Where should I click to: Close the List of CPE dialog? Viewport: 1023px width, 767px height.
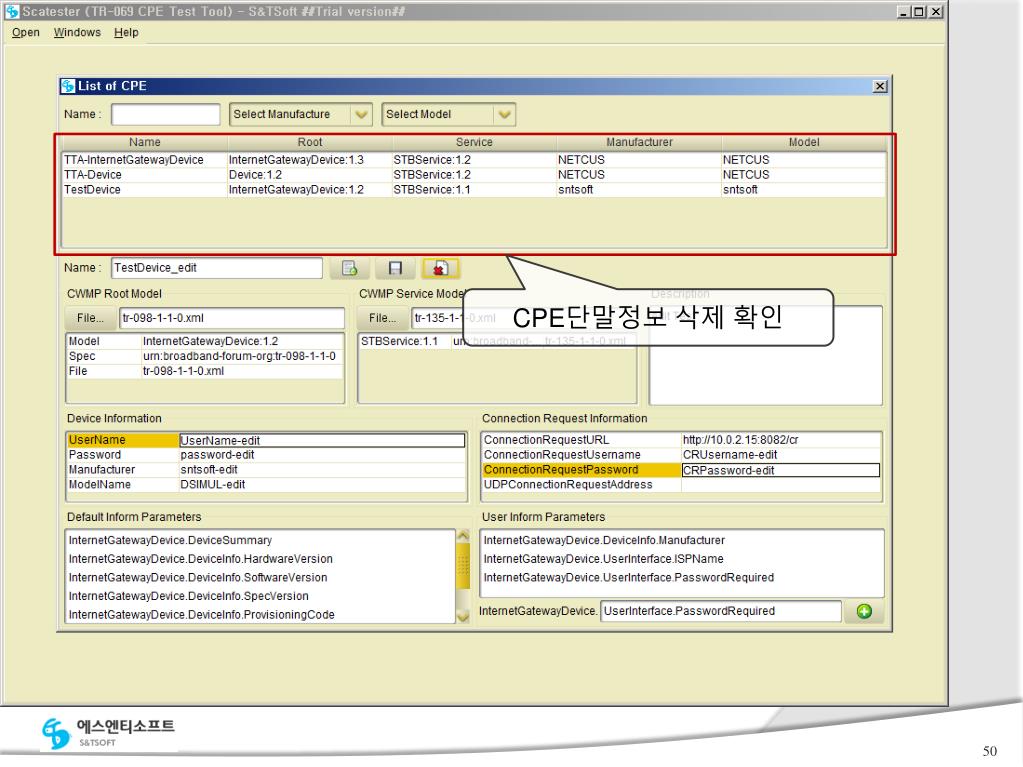pyautogui.click(x=879, y=86)
